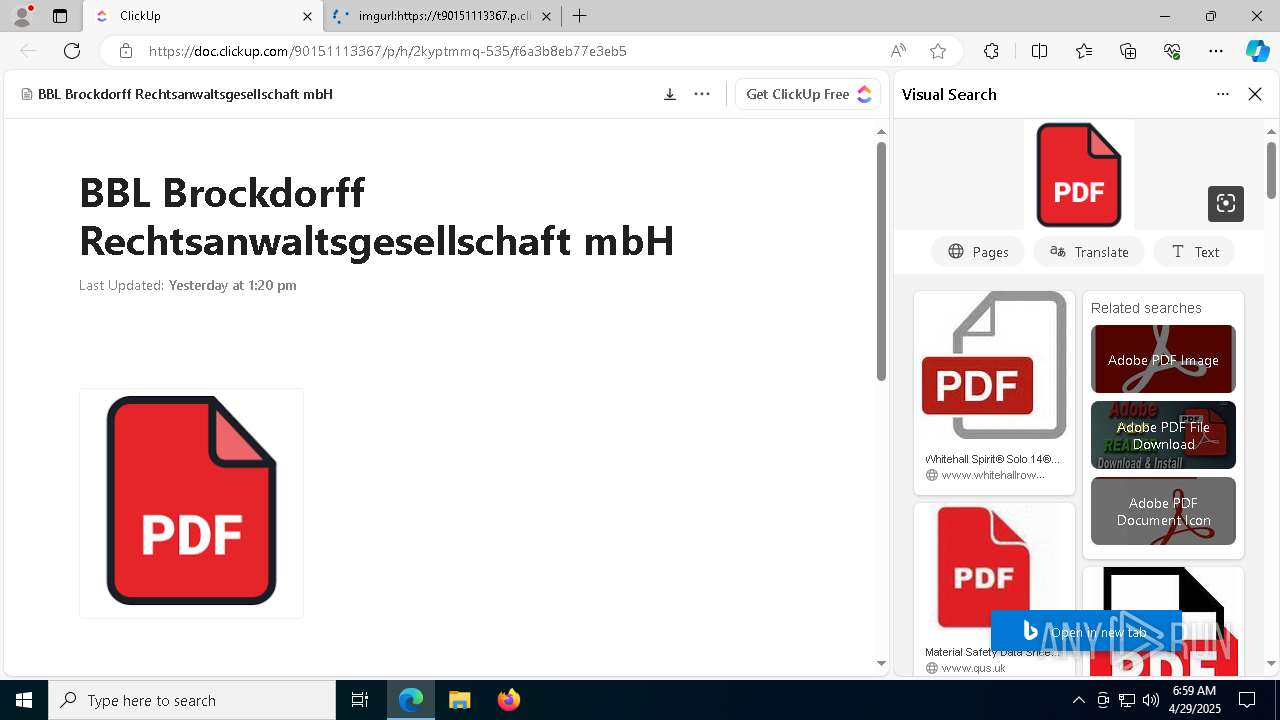Open Browser essentials heart icon

[1172, 51]
